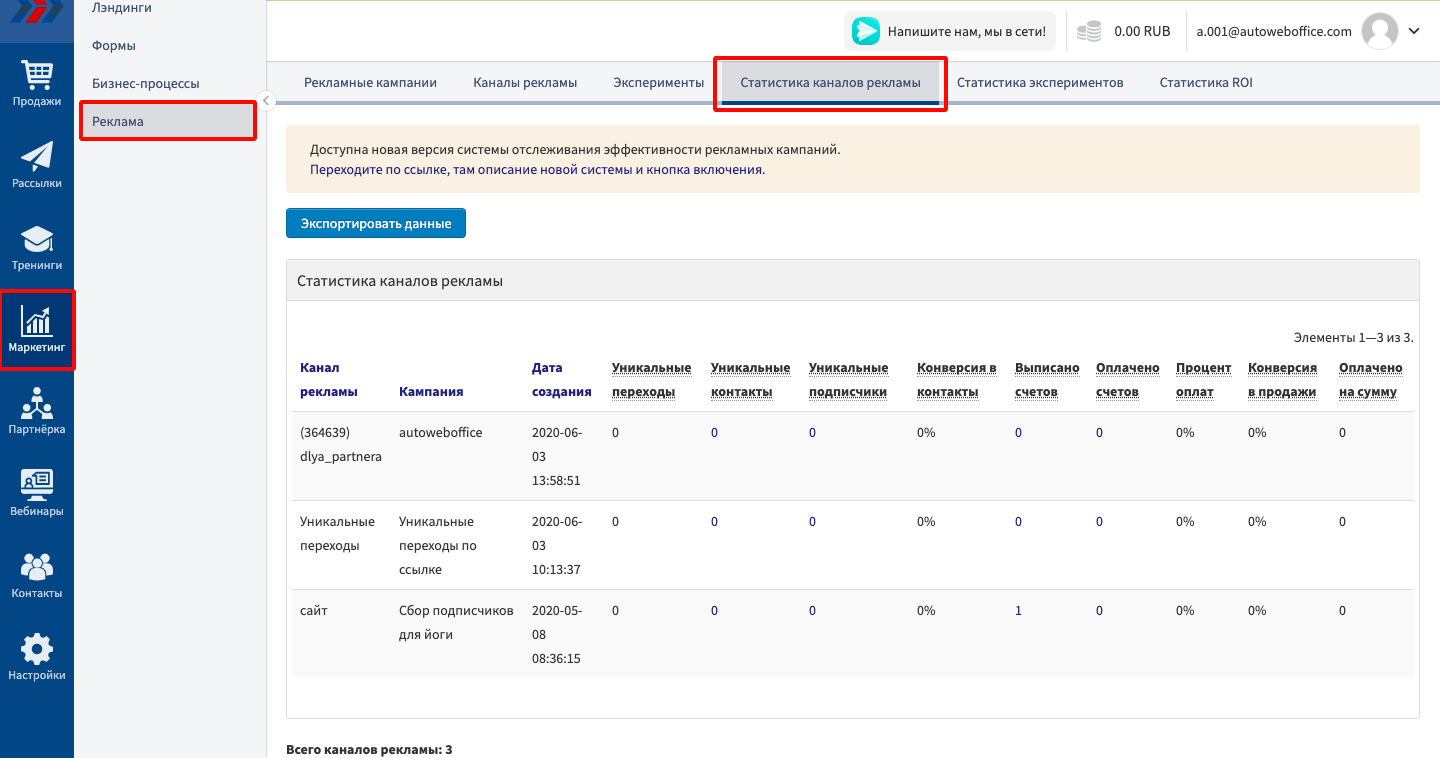Go to Тренинги graduation cap icon
The height and width of the screenshot is (758, 1440).
[x=37, y=240]
